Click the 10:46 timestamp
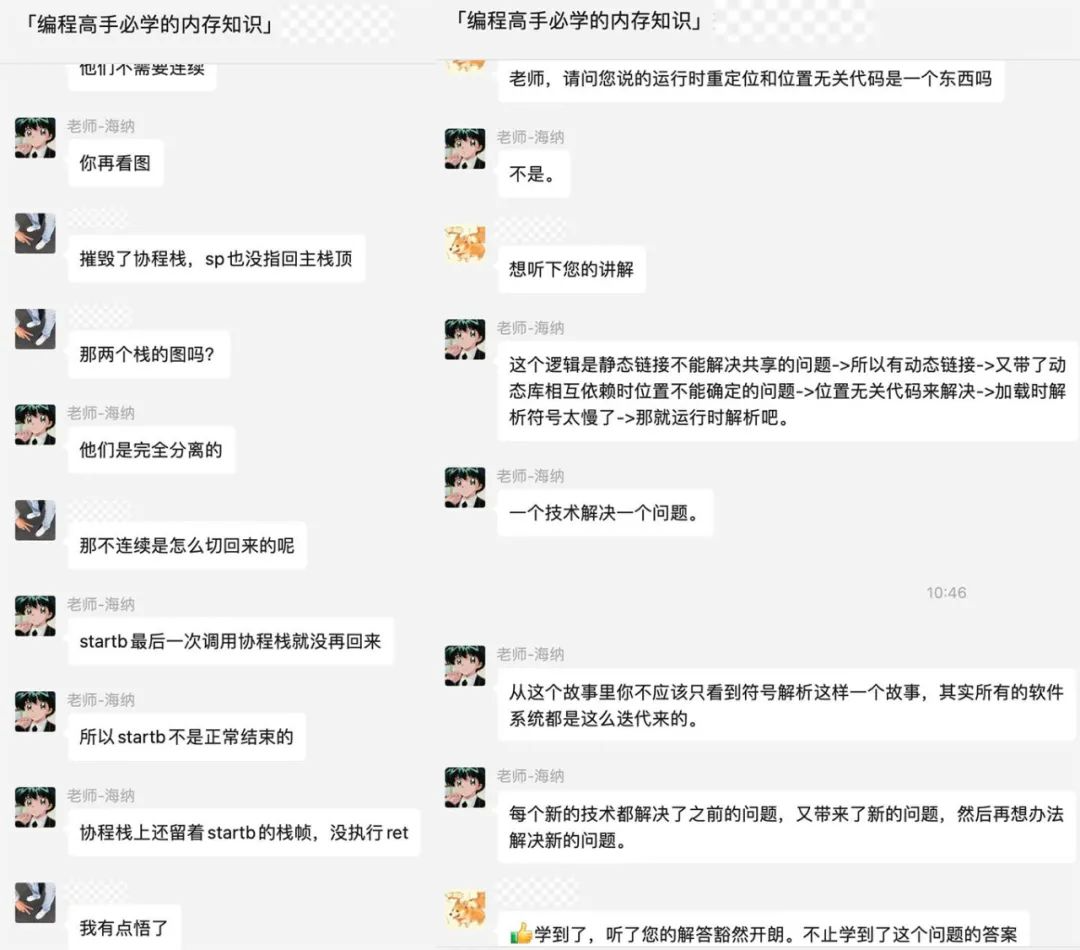 point(946,592)
